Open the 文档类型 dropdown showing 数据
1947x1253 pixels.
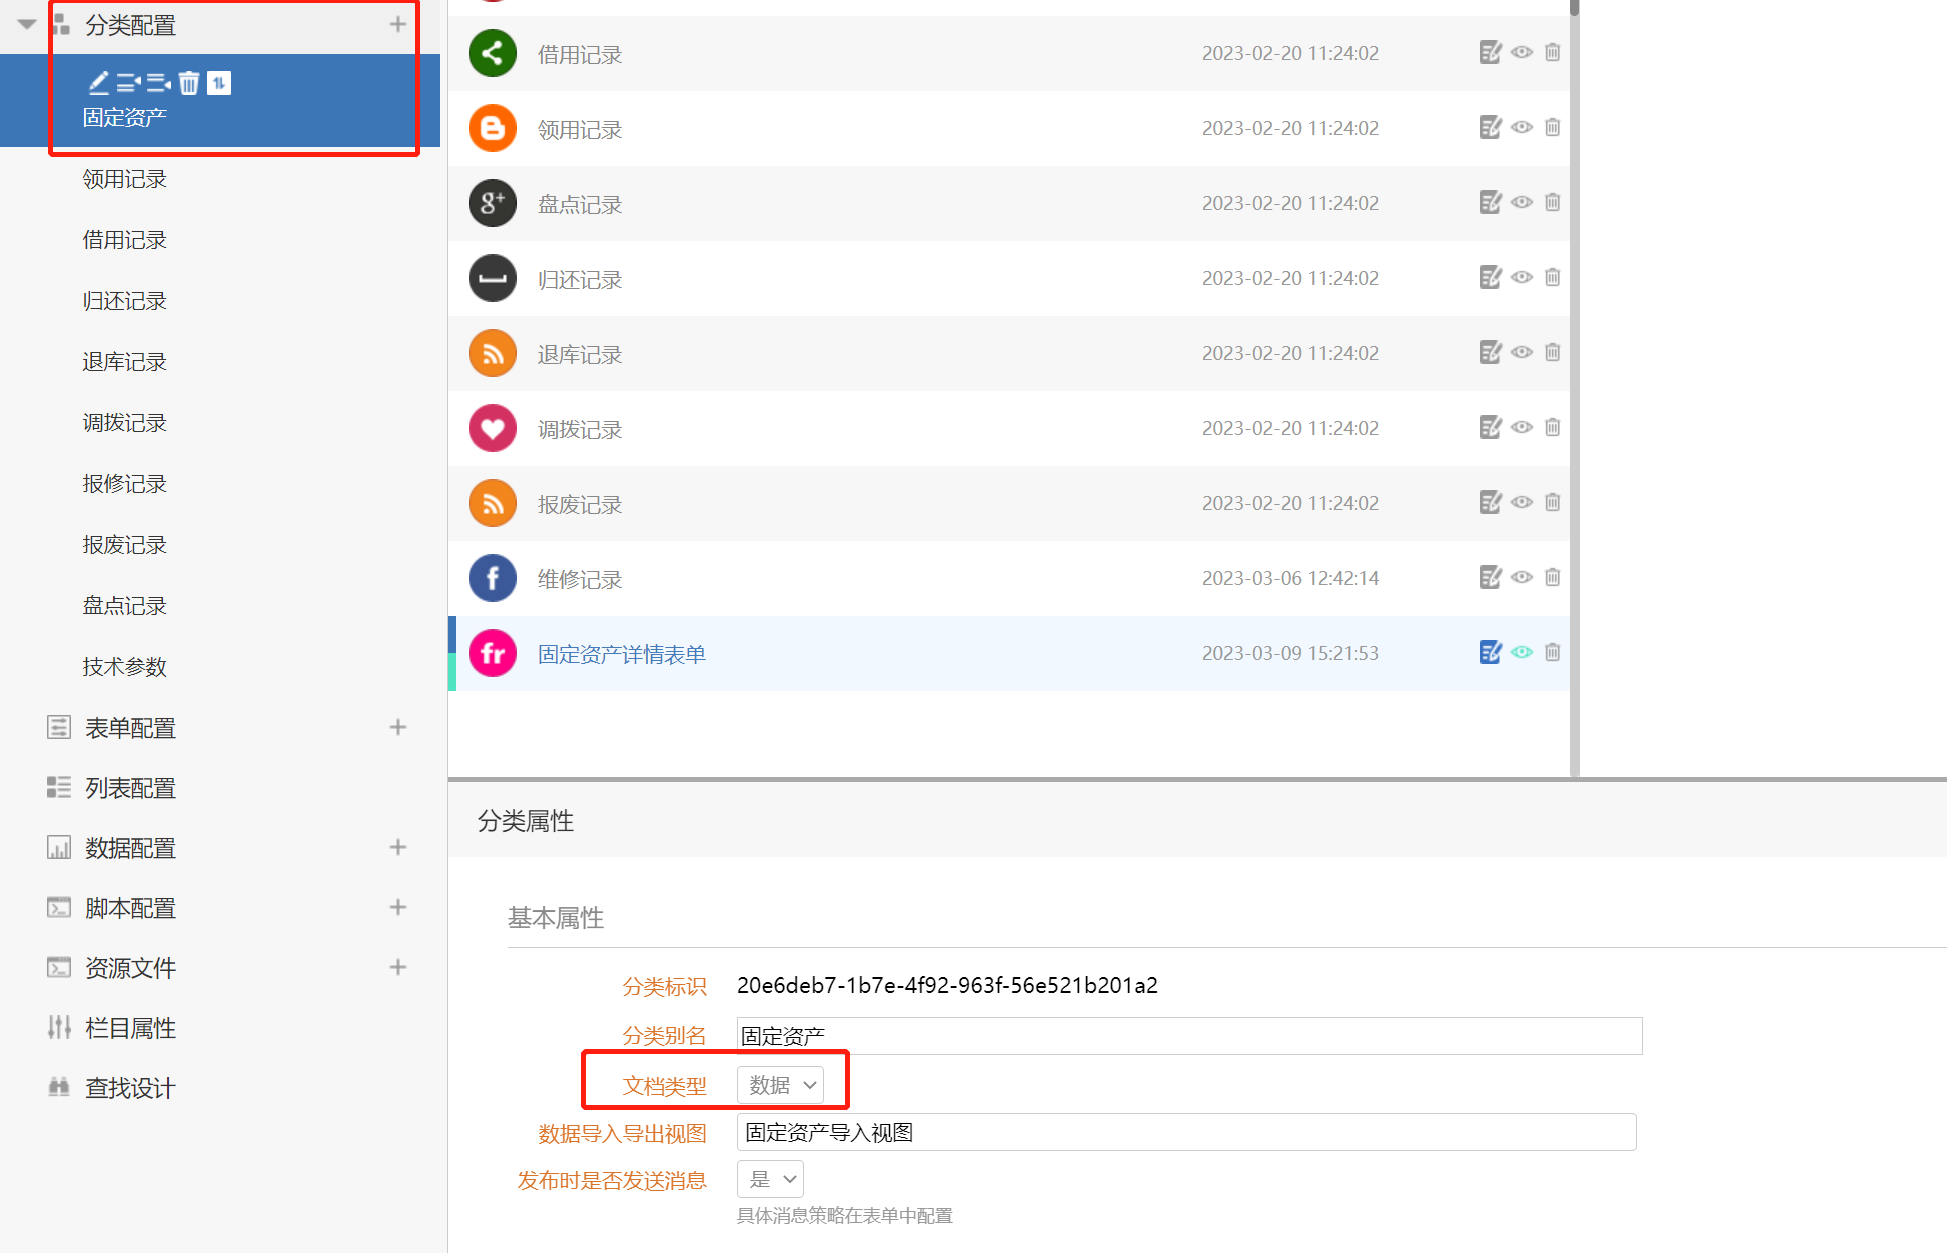click(x=780, y=1085)
